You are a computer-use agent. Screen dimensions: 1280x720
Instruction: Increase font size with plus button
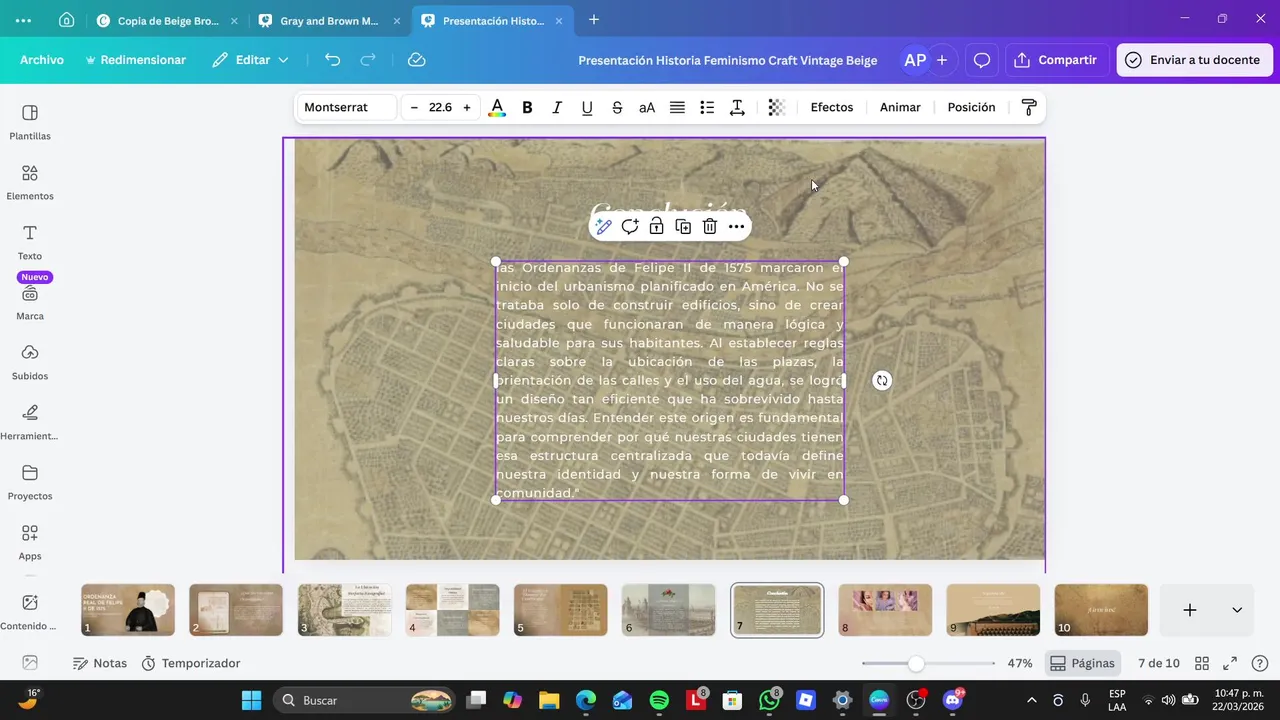point(466,107)
